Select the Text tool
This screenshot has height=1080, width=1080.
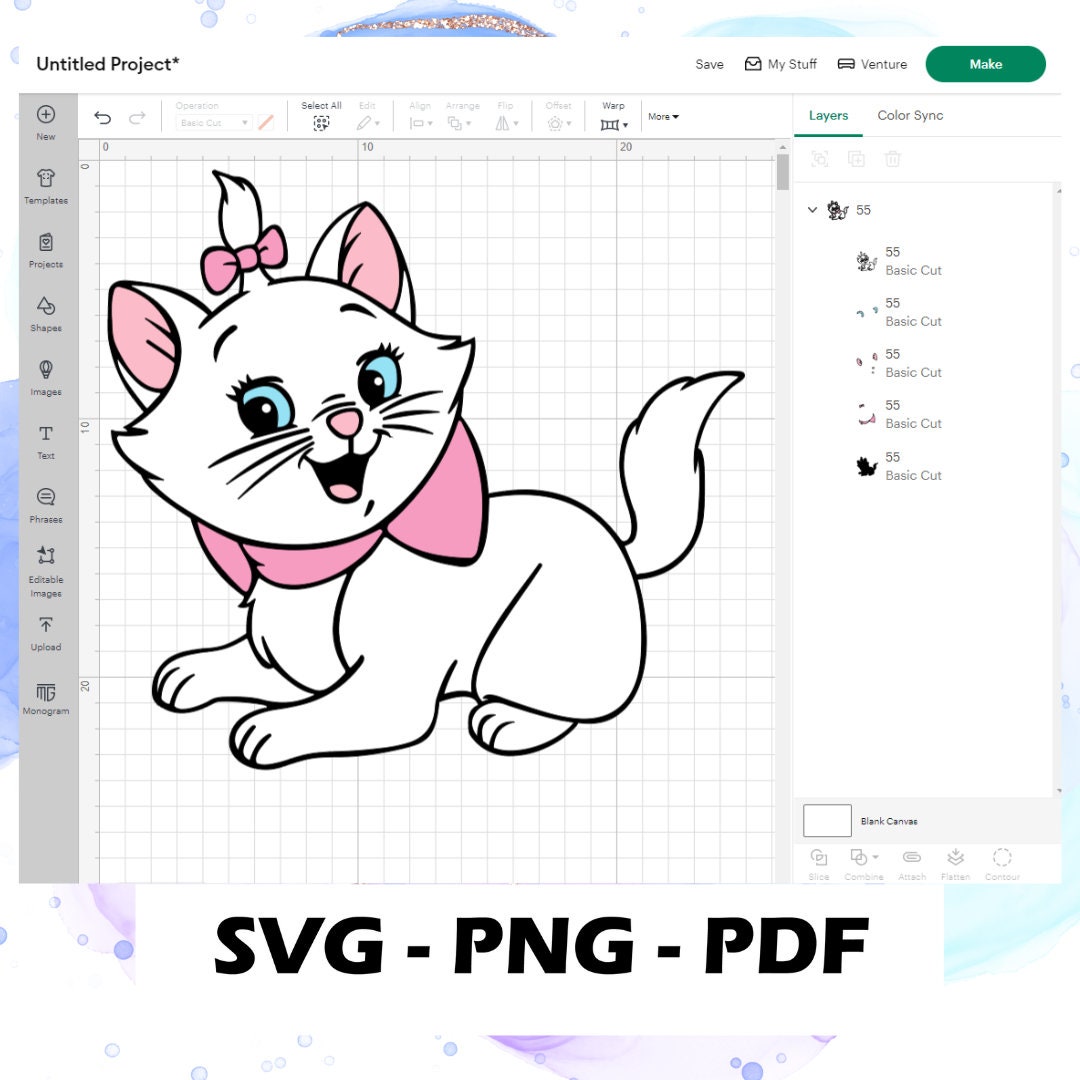tap(45, 440)
